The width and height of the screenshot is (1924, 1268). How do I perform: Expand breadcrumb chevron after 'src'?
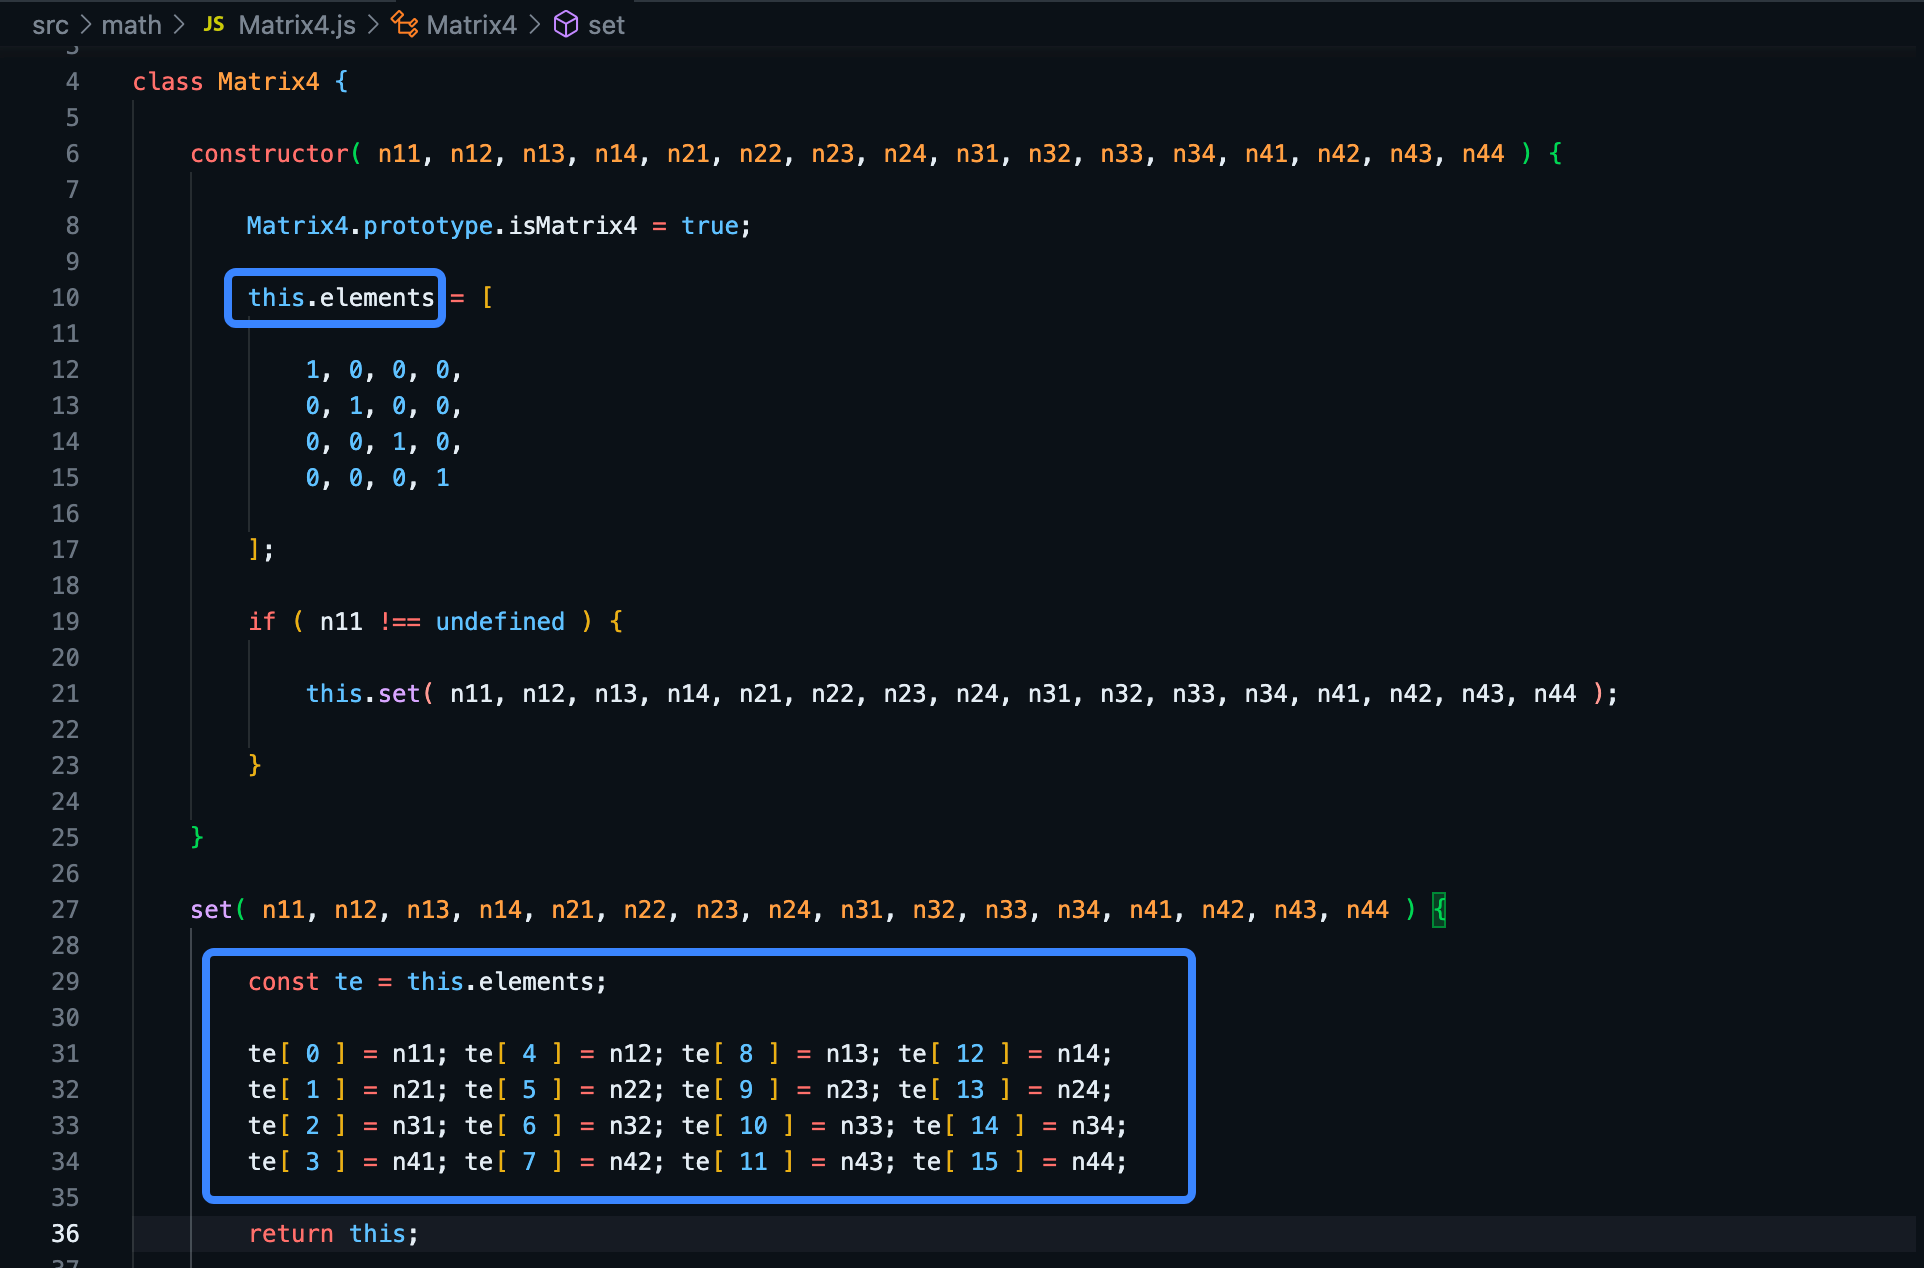85,25
